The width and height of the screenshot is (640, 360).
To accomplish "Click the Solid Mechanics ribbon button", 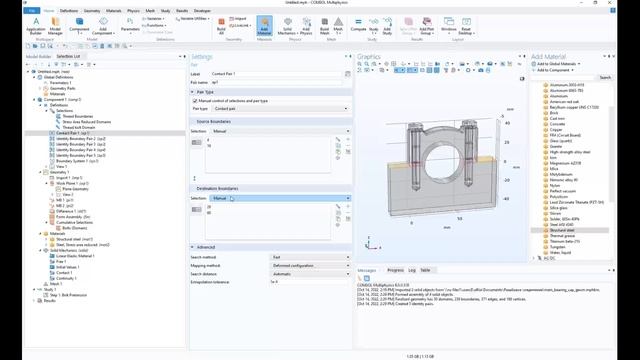I will pyautogui.click(x=287, y=26).
